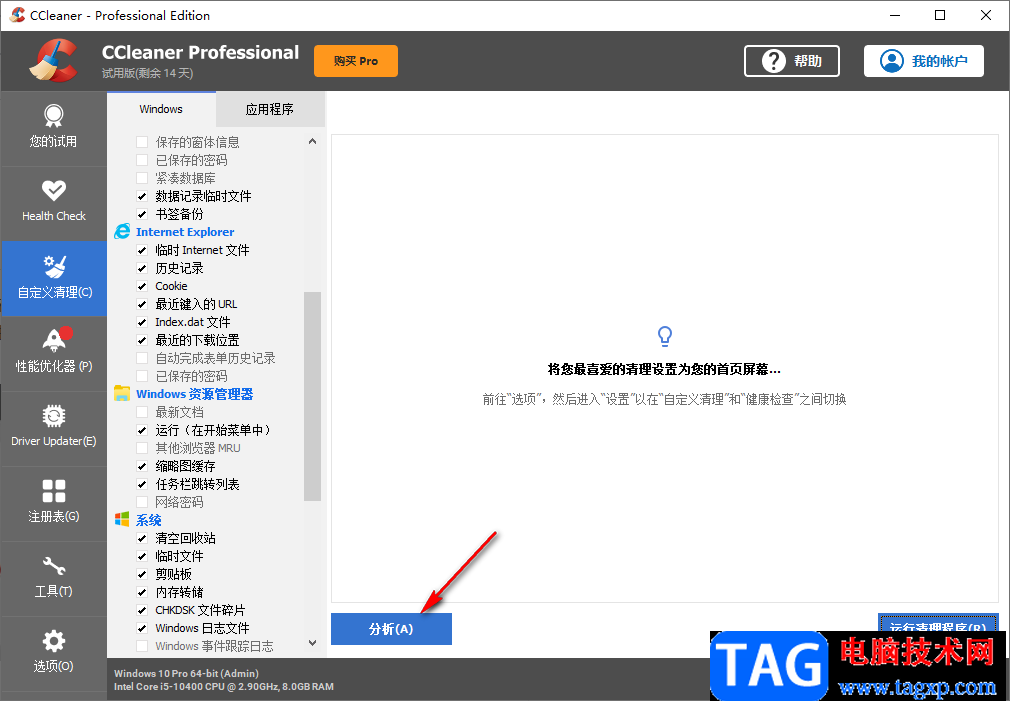Enable Windows 事件跟踪日志 checkbox
Viewport: 1010px width, 701px height.
[x=142, y=646]
